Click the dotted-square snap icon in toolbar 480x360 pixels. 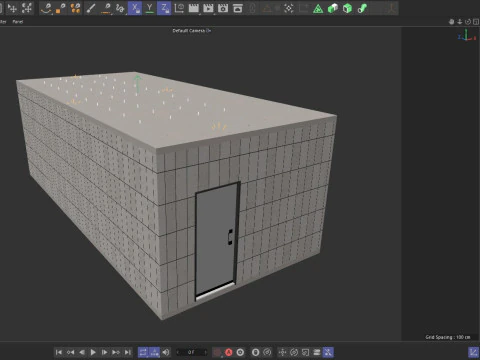(x=289, y=8)
